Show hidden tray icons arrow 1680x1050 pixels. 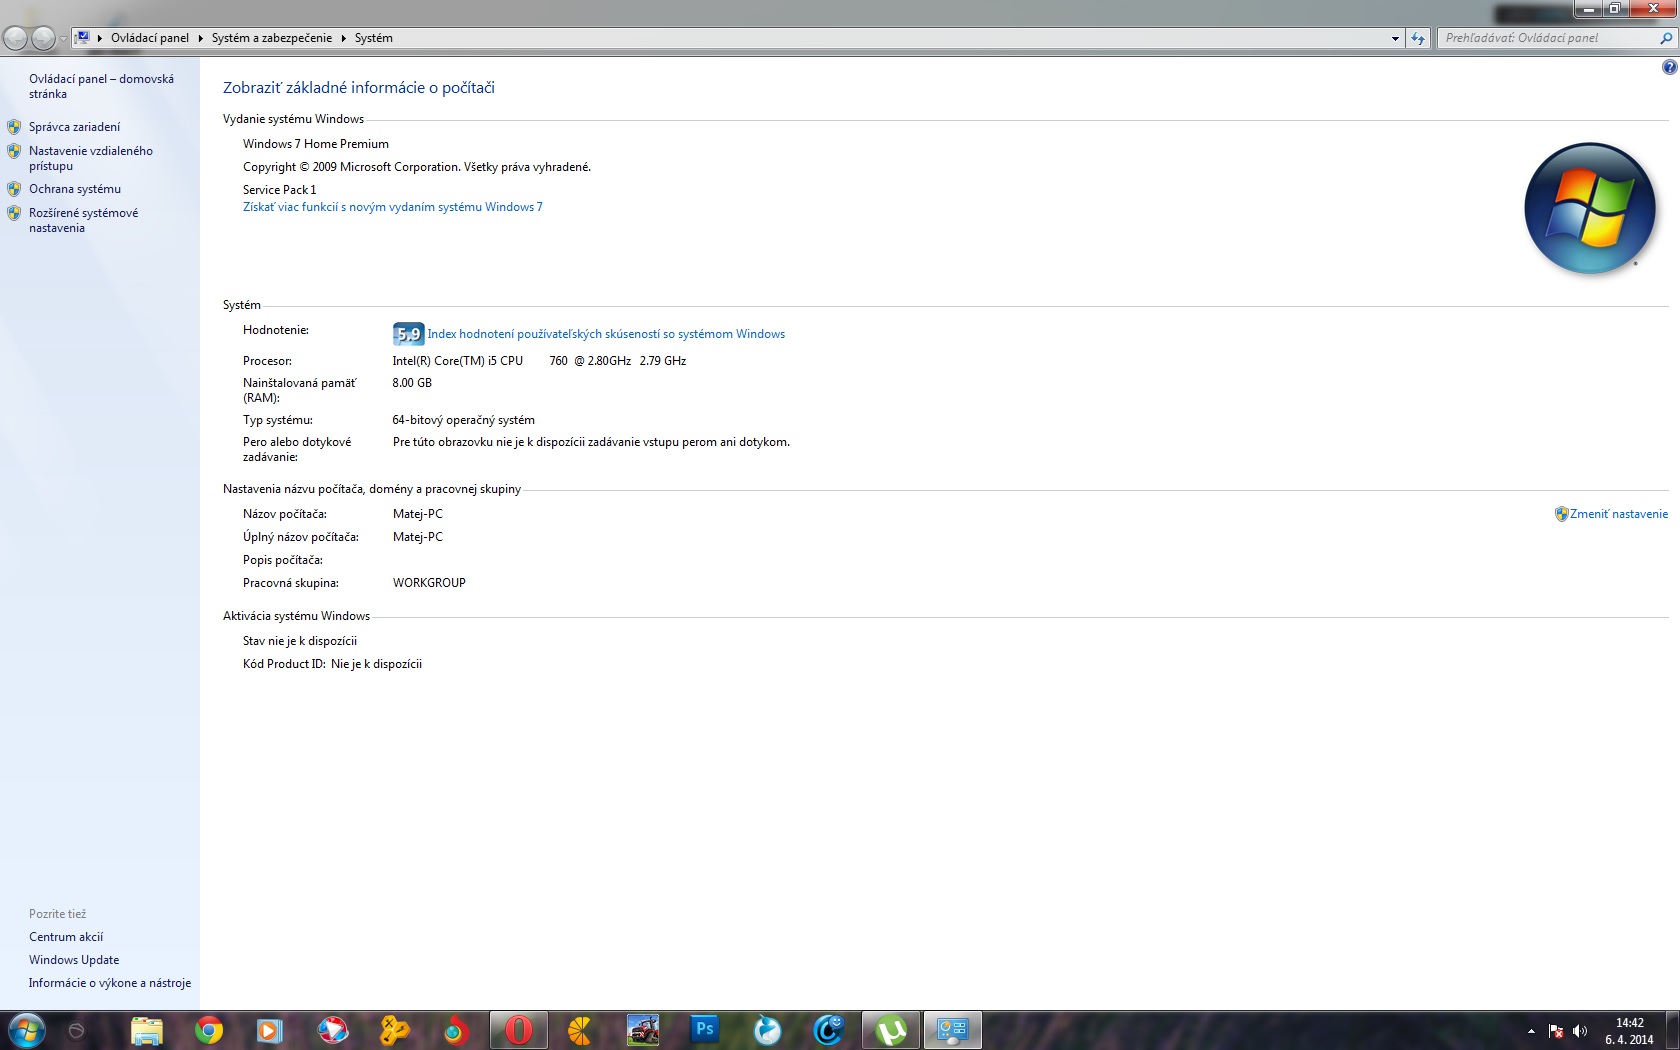point(1531,1031)
